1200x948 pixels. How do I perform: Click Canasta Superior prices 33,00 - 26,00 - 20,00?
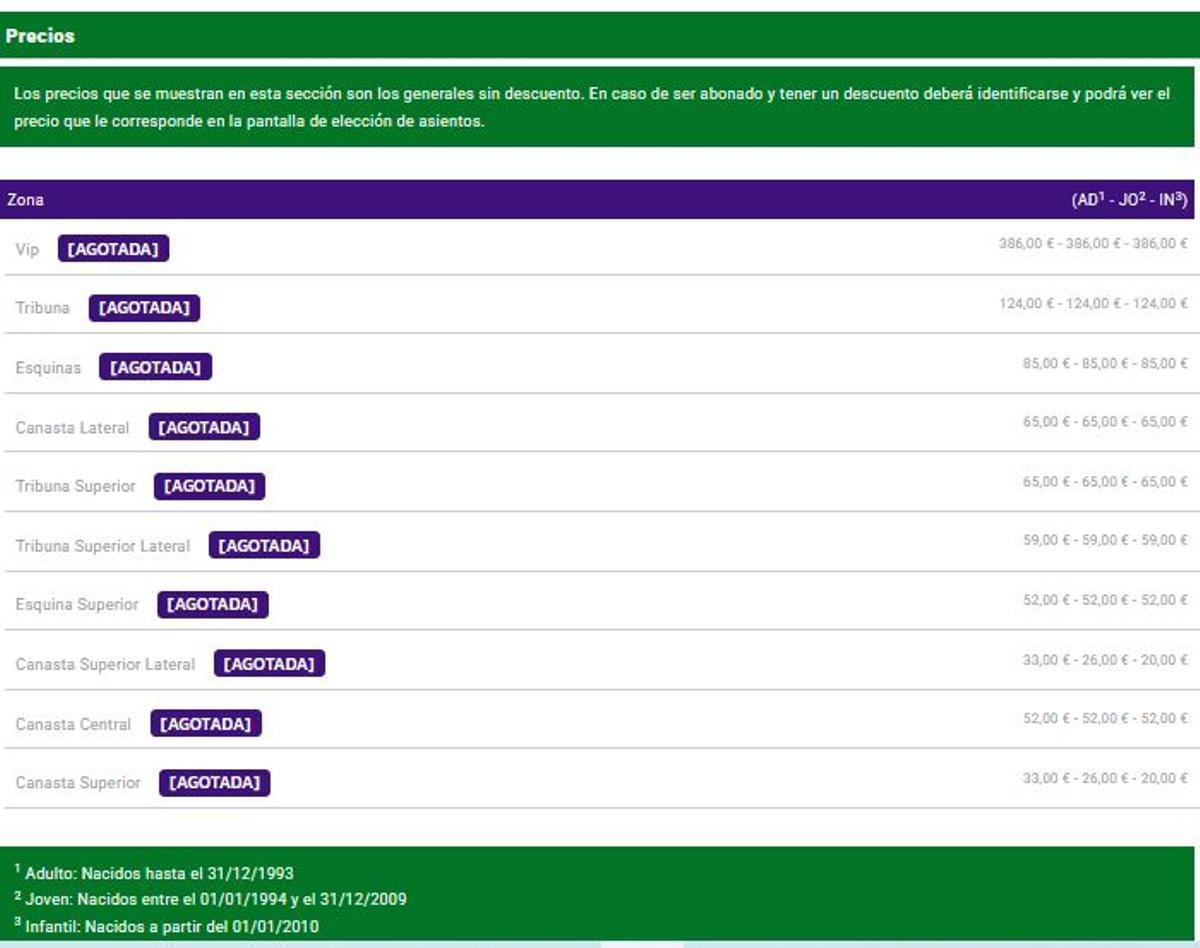coord(1105,778)
